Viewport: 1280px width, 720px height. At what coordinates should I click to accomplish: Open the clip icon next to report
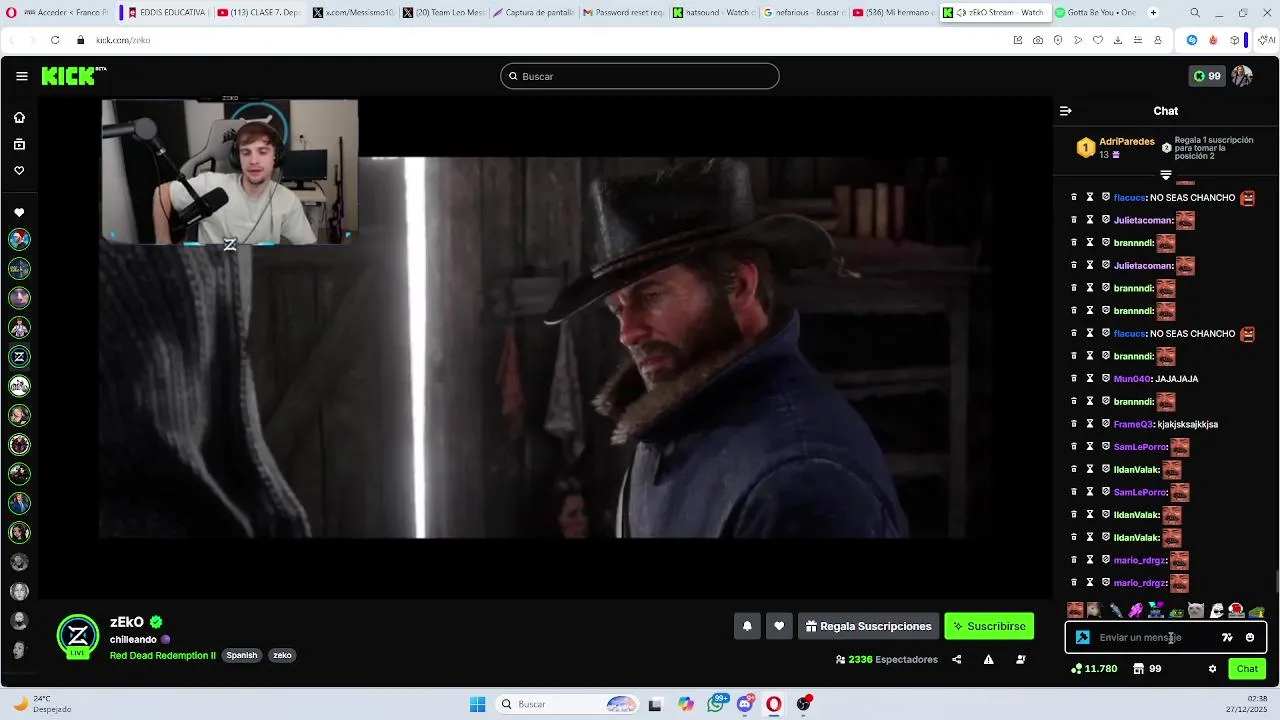tap(1020, 659)
